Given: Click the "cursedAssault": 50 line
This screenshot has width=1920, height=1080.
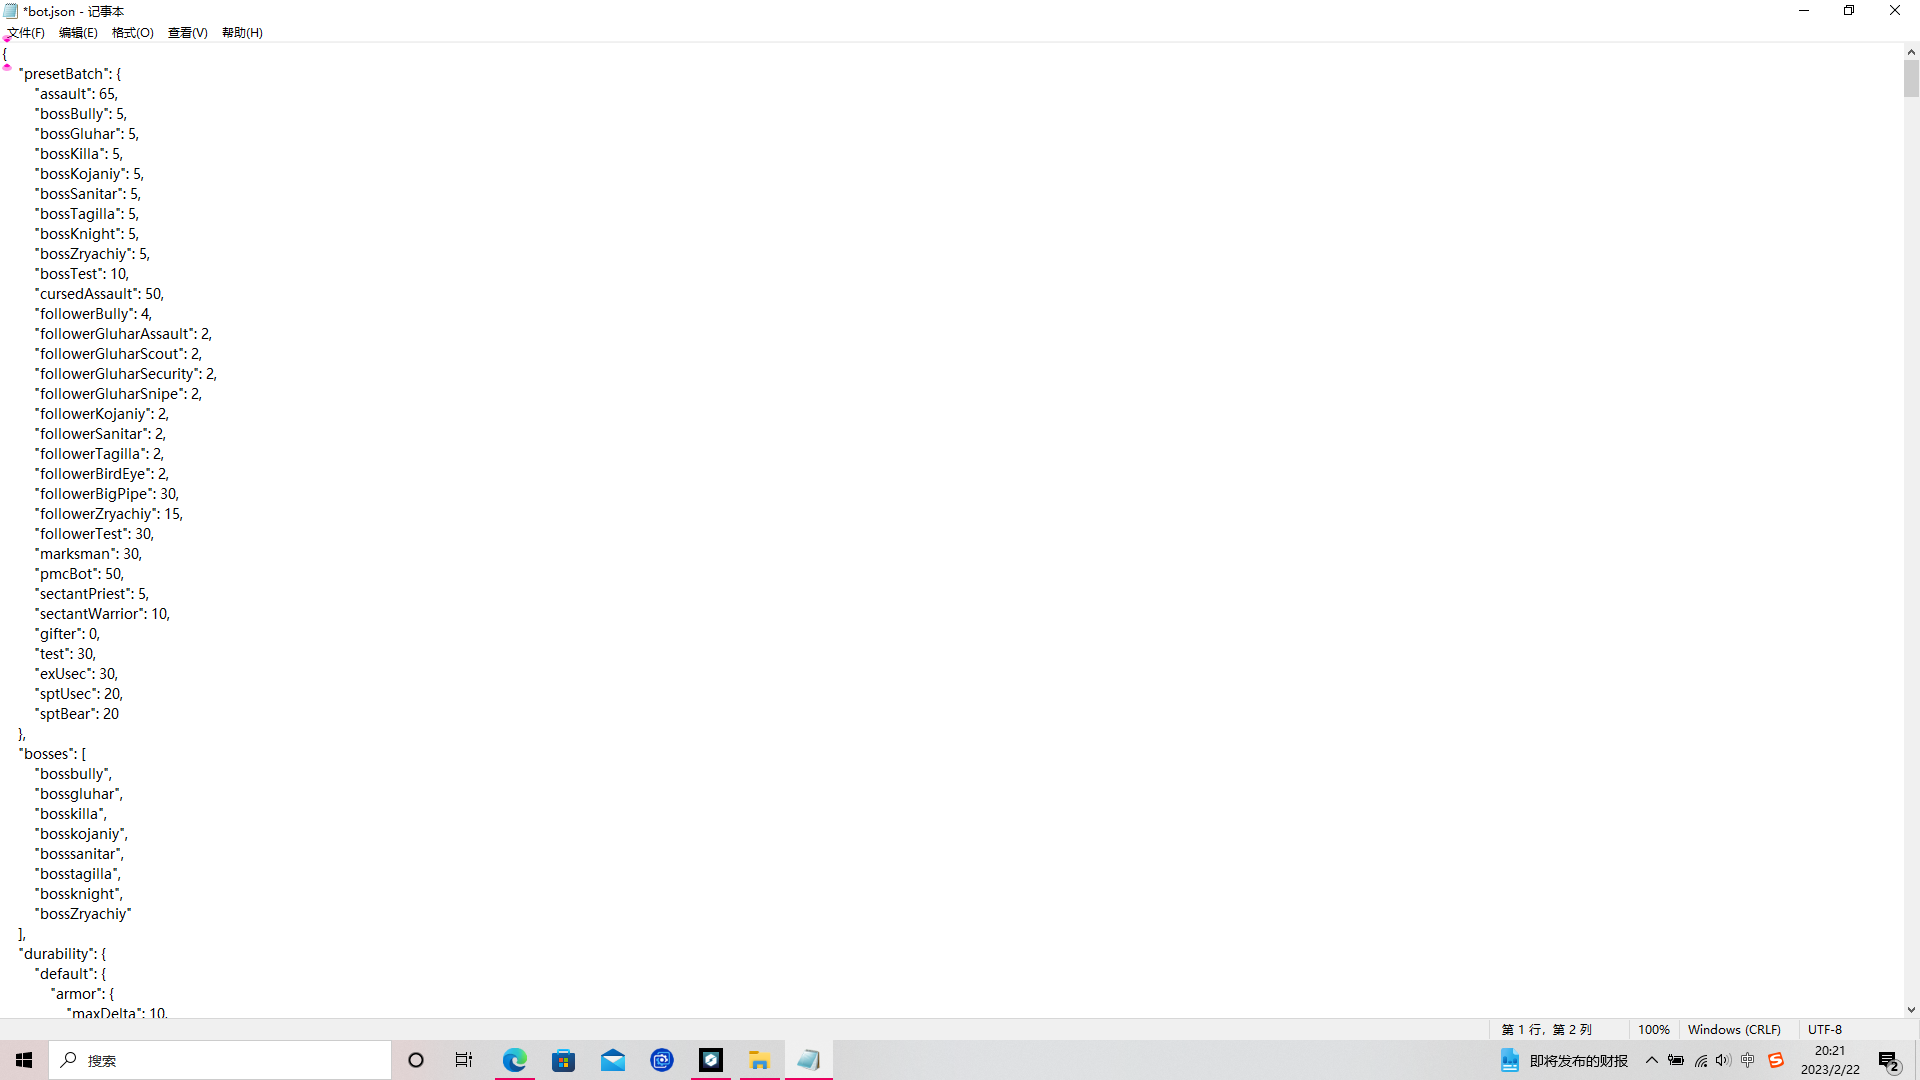Looking at the screenshot, I should point(99,294).
